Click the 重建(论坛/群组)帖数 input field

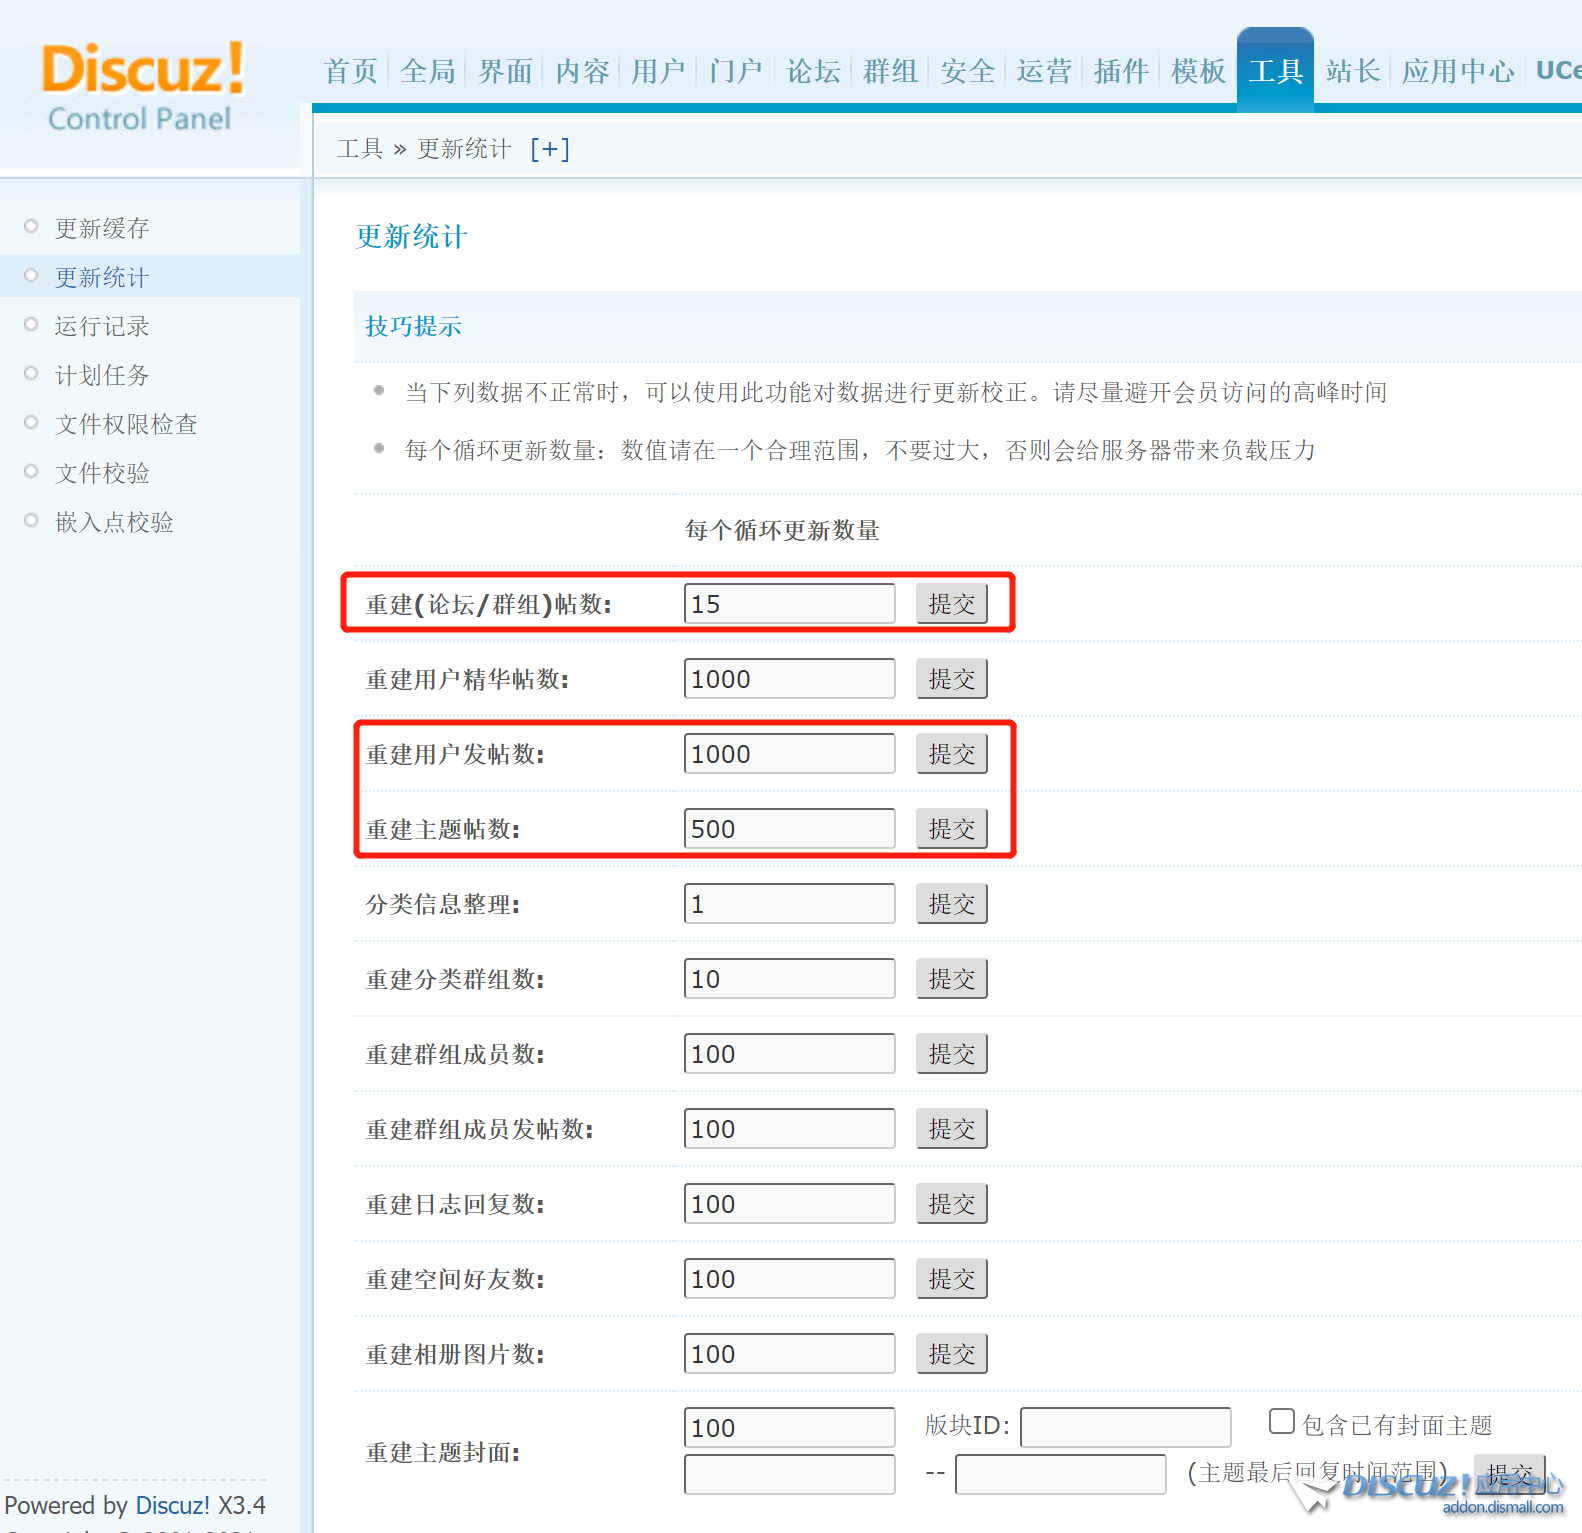pyautogui.click(x=789, y=604)
